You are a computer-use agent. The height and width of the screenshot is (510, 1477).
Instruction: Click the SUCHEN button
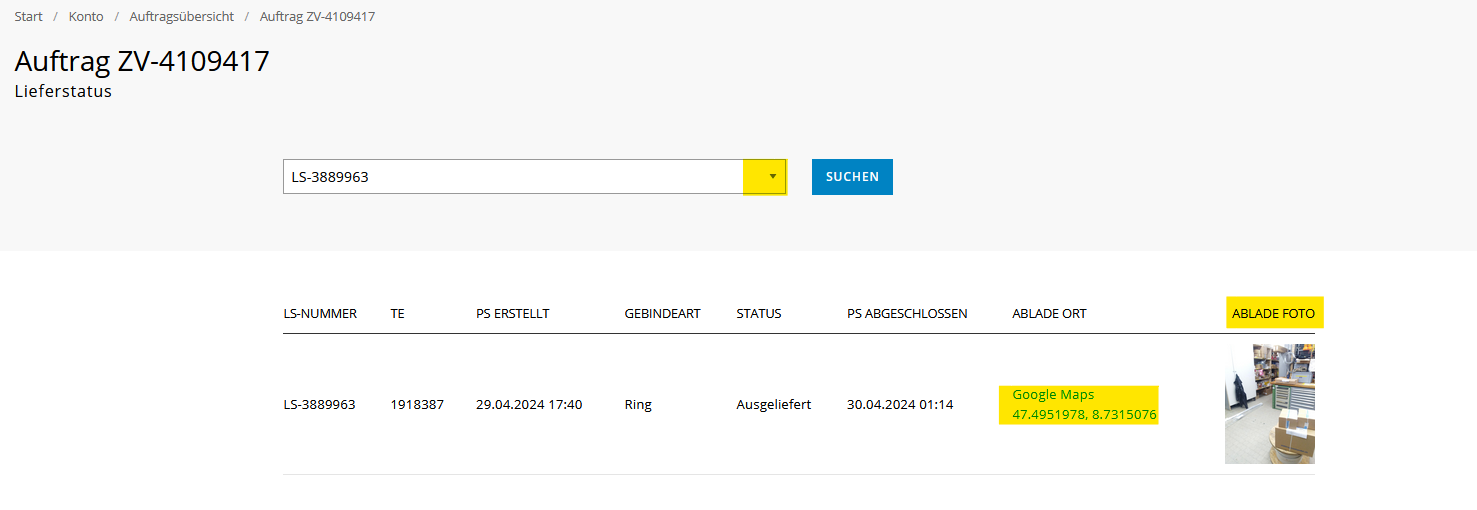[x=852, y=177]
